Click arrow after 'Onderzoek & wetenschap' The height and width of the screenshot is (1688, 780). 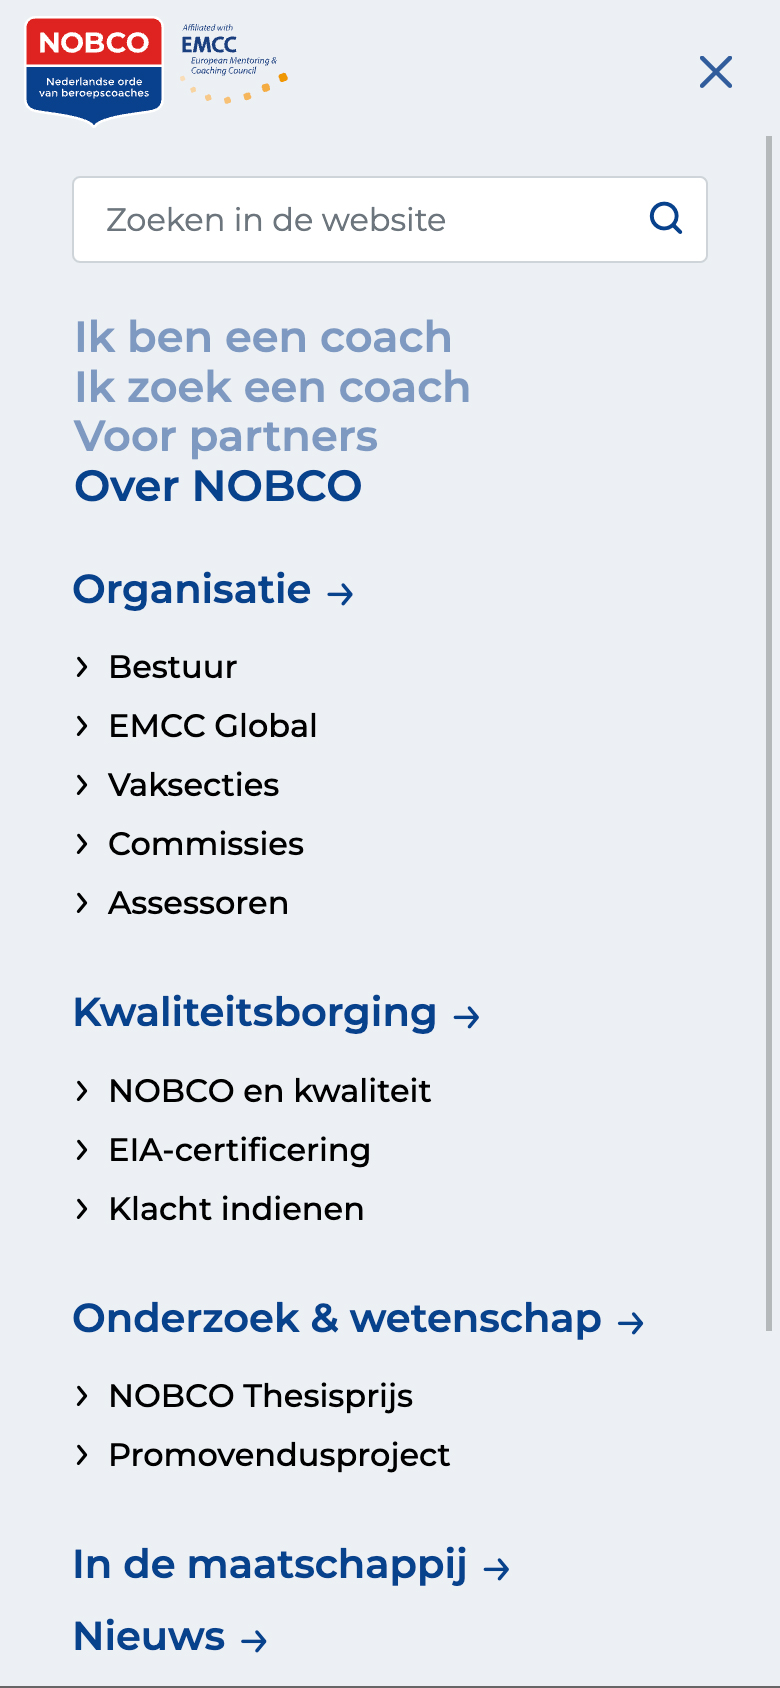[631, 1323]
